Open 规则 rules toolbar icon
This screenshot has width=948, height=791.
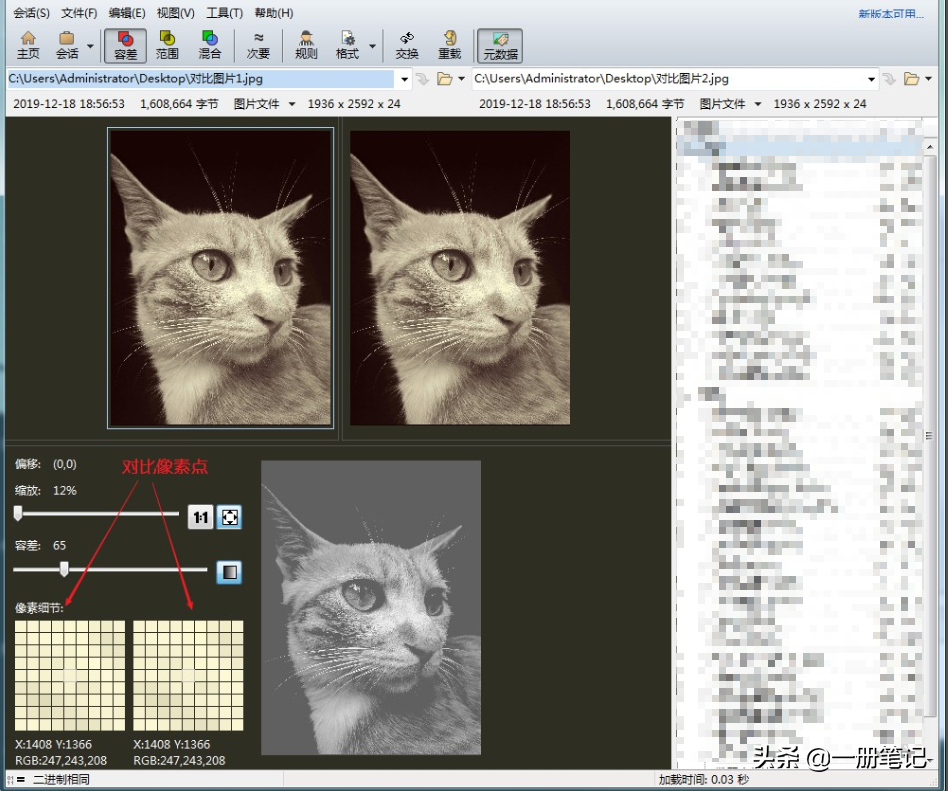click(x=306, y=45)
